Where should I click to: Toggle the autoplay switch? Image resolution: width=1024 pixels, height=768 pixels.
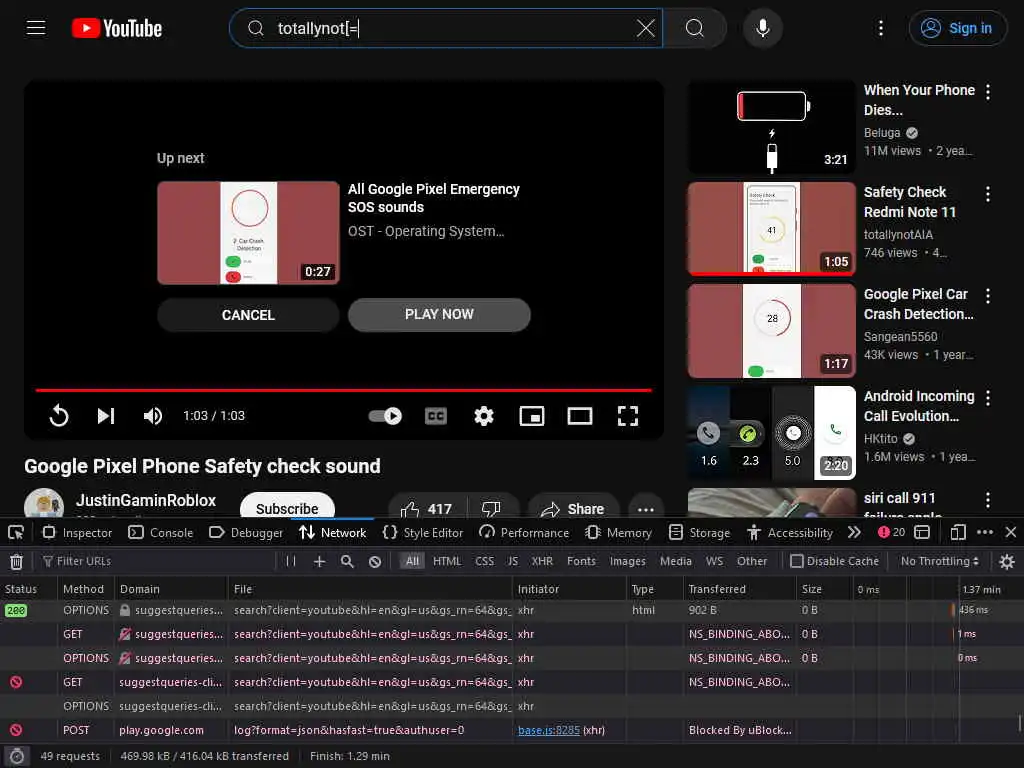[x=385, y=416]
